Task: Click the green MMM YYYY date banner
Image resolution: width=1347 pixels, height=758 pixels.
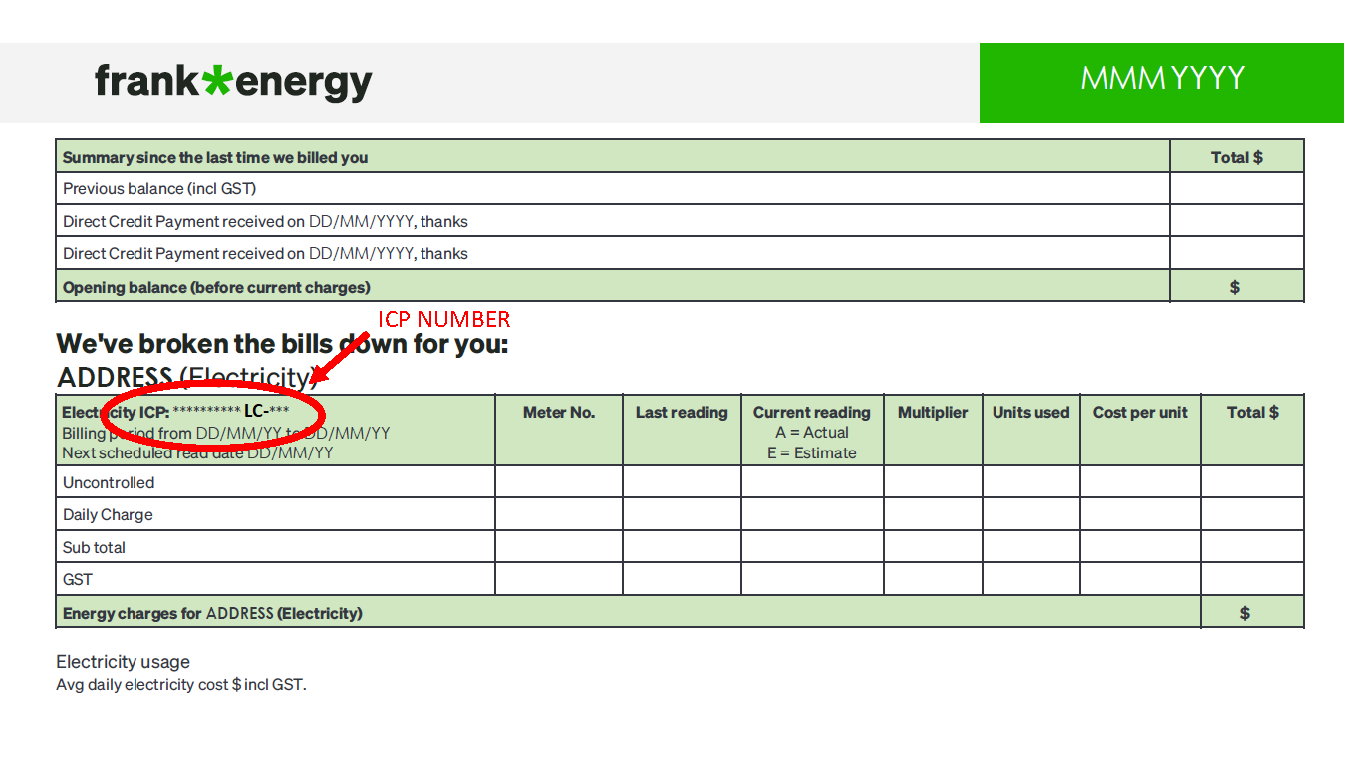Action: 1162,79
